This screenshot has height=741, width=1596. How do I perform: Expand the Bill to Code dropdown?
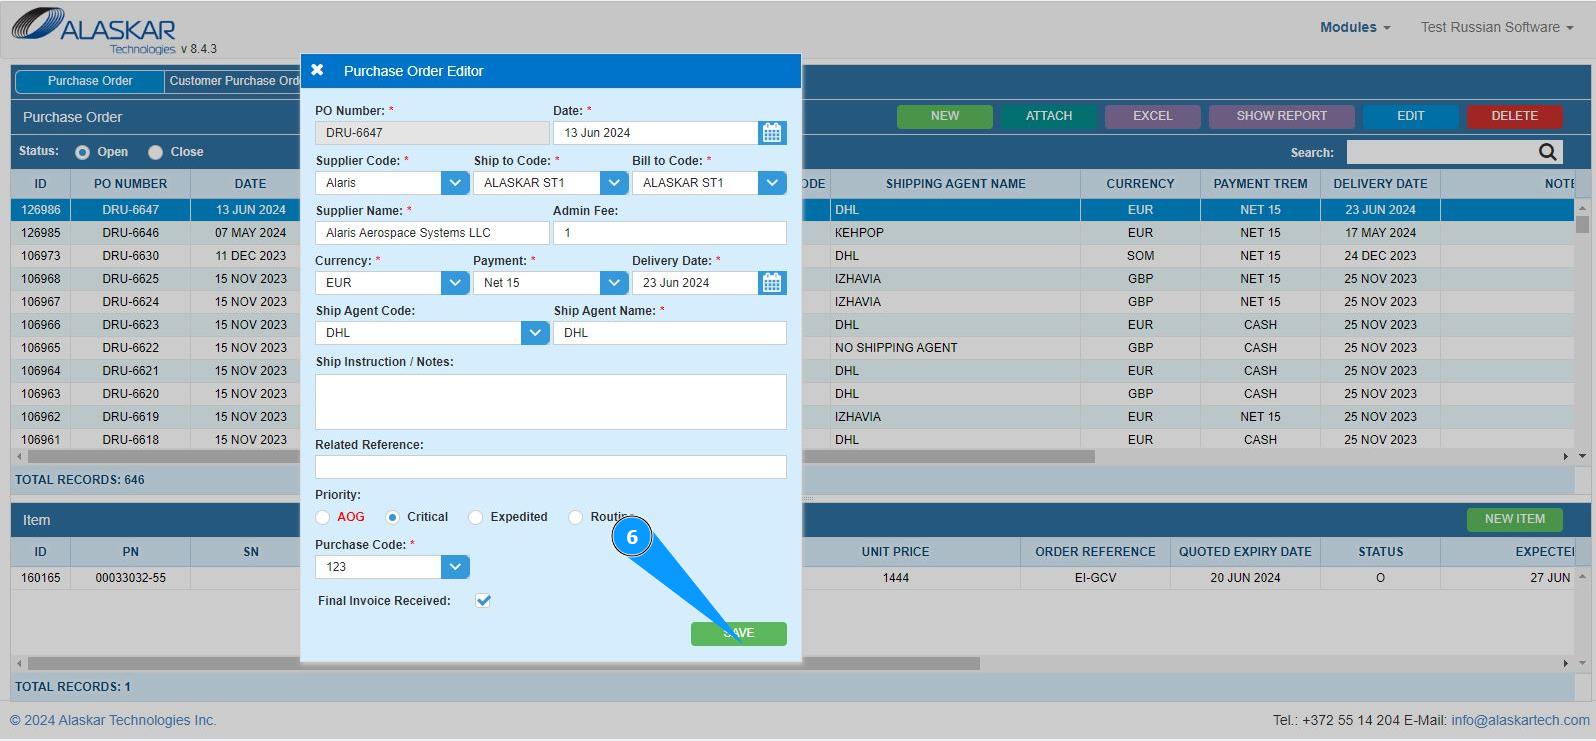[x=772, y=183]
